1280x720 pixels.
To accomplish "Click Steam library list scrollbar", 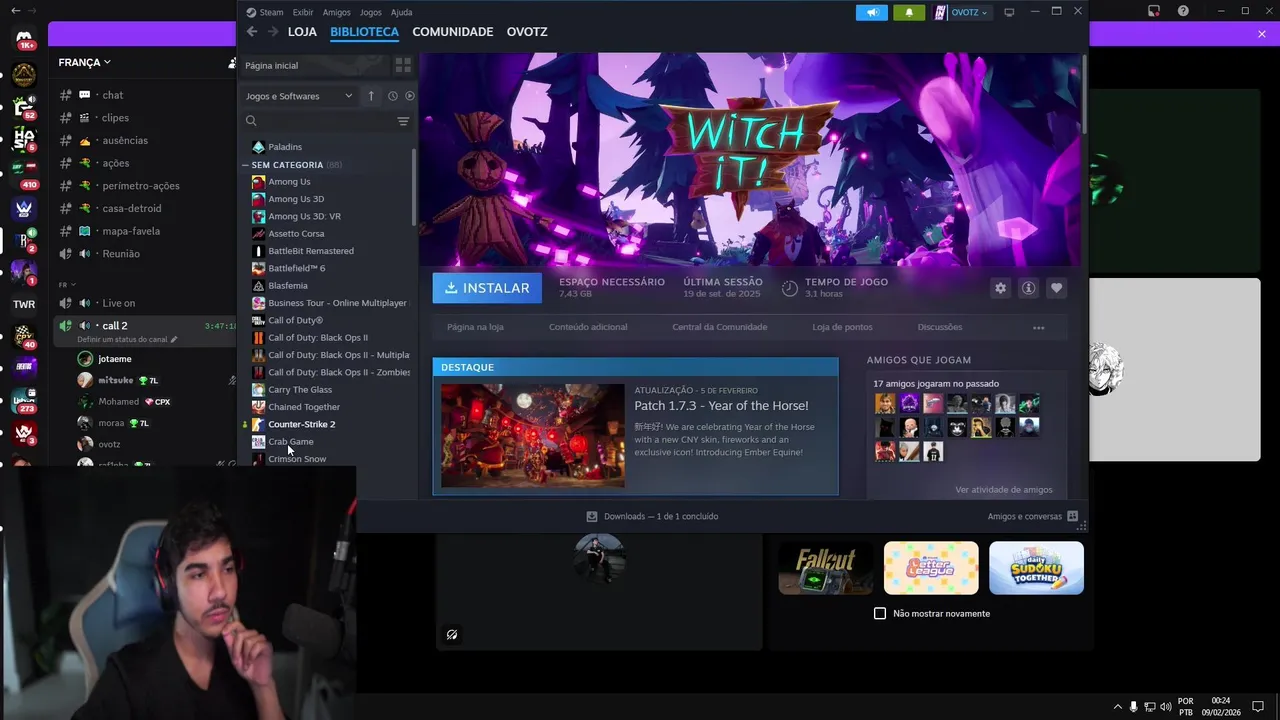I will tap(414, 188).
